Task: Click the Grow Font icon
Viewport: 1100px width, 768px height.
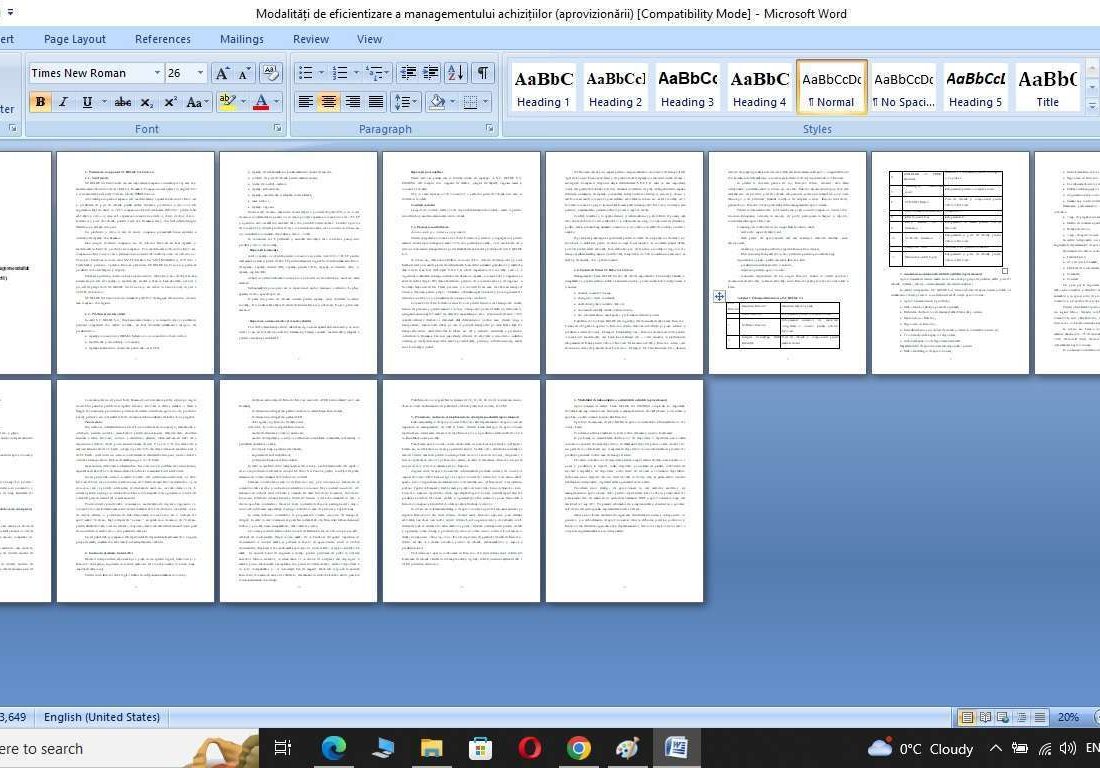Action: click(x=222, y=73)
